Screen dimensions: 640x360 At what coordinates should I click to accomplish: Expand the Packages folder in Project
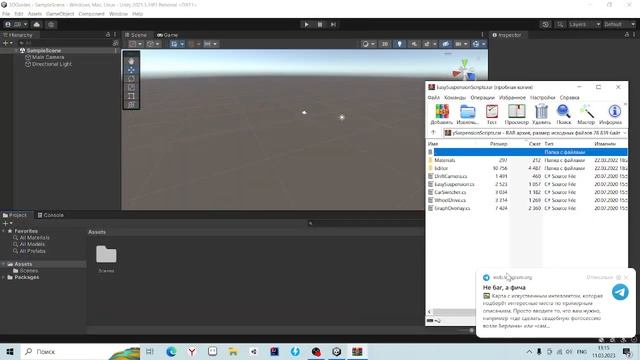point(4,277)
